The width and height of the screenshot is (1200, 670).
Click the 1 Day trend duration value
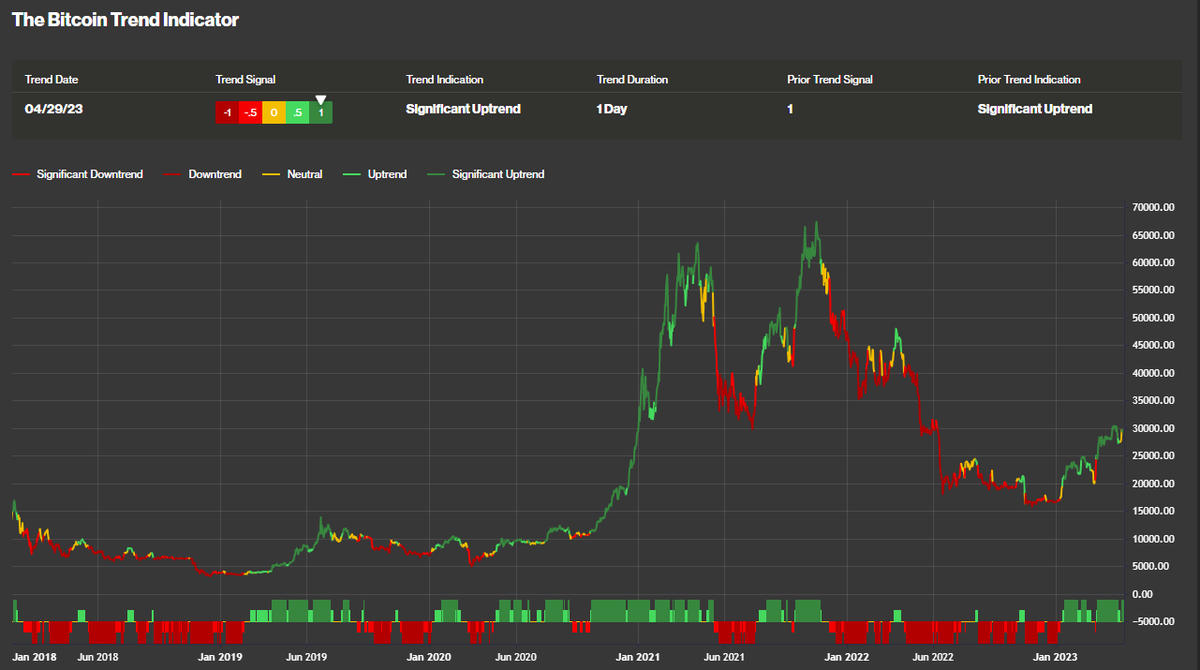pyautogui.click(x=612, y=109)
